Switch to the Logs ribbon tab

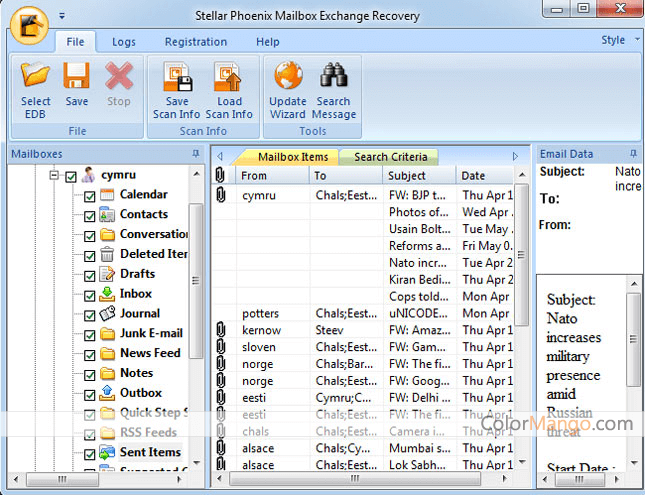(124, 42)
